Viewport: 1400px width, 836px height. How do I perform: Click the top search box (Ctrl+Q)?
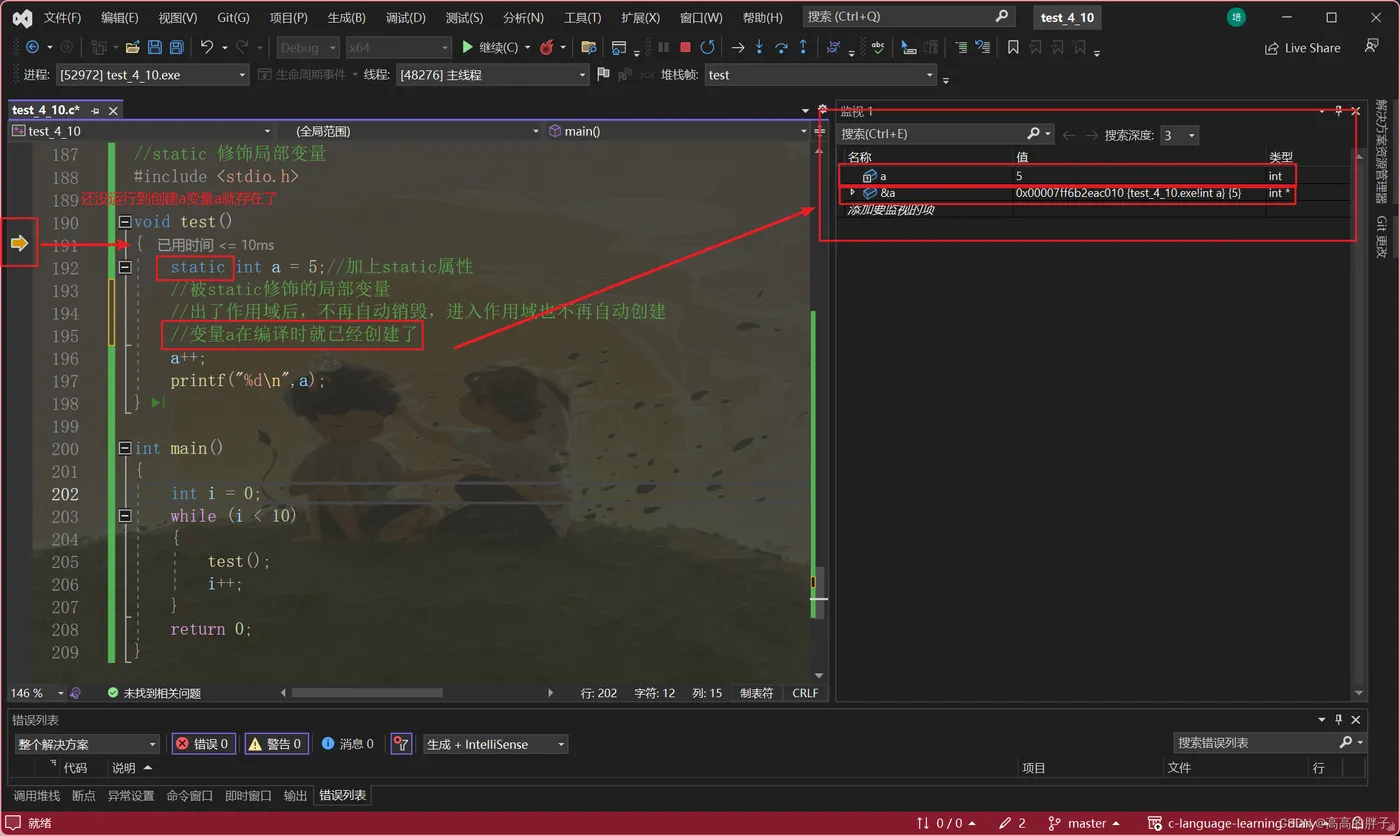(x=909, y=17)
